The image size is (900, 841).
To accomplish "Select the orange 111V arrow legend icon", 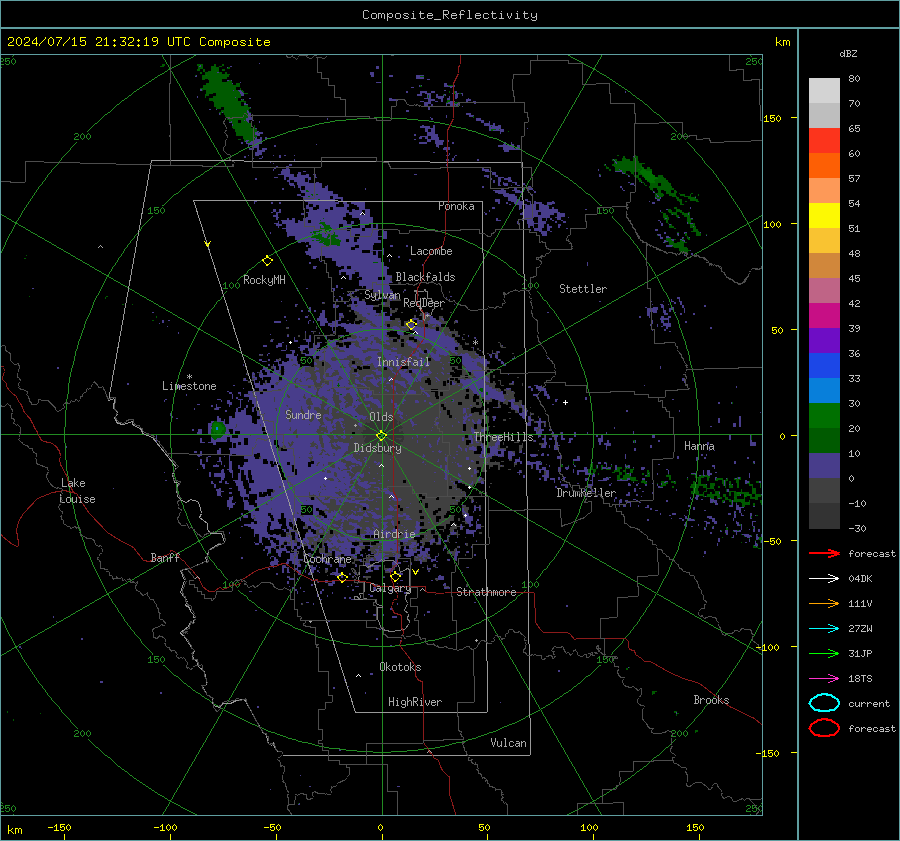I will (824, 603).
